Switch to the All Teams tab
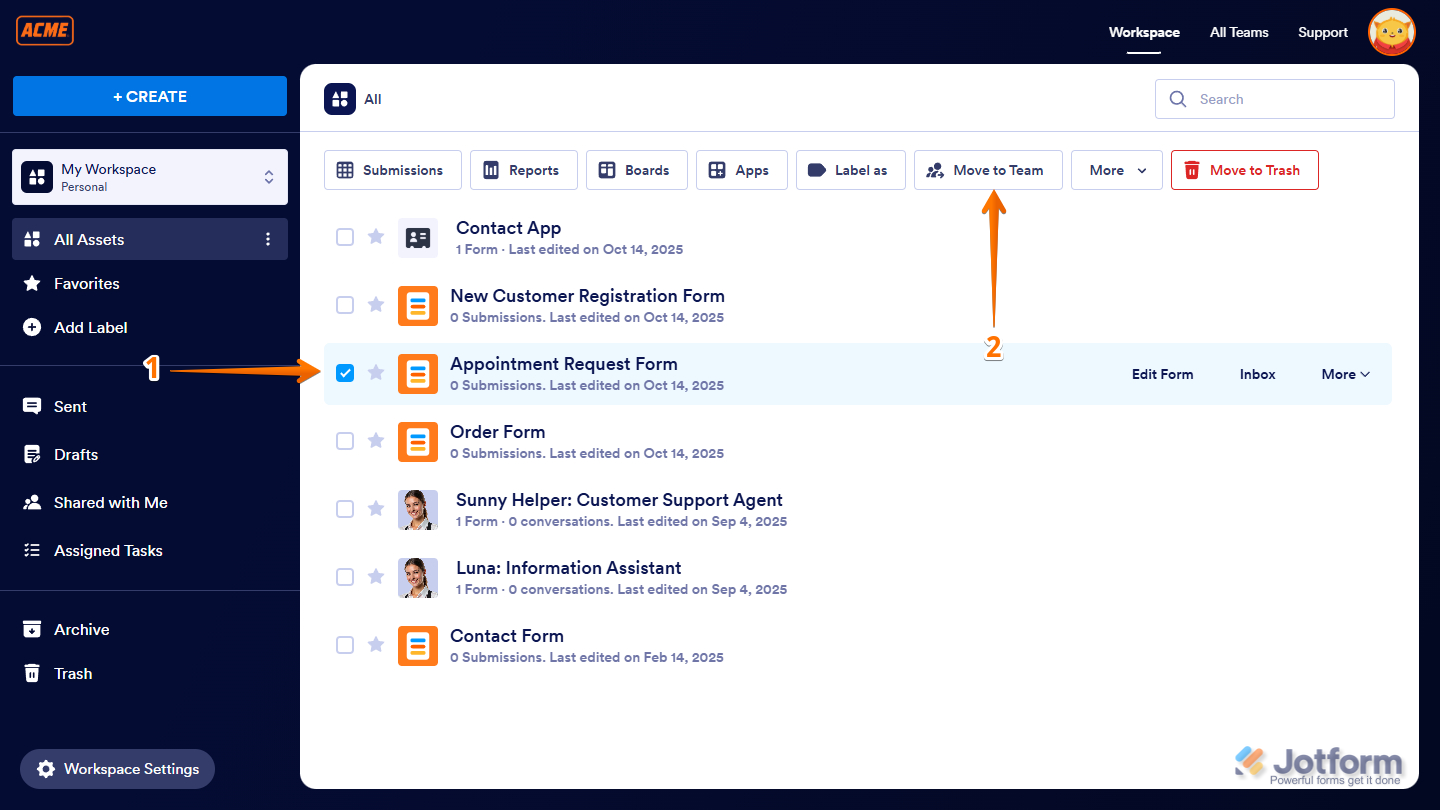The width and height of the screenshot is (1440, 810). pyautogui.click(x=1238, y=32)
